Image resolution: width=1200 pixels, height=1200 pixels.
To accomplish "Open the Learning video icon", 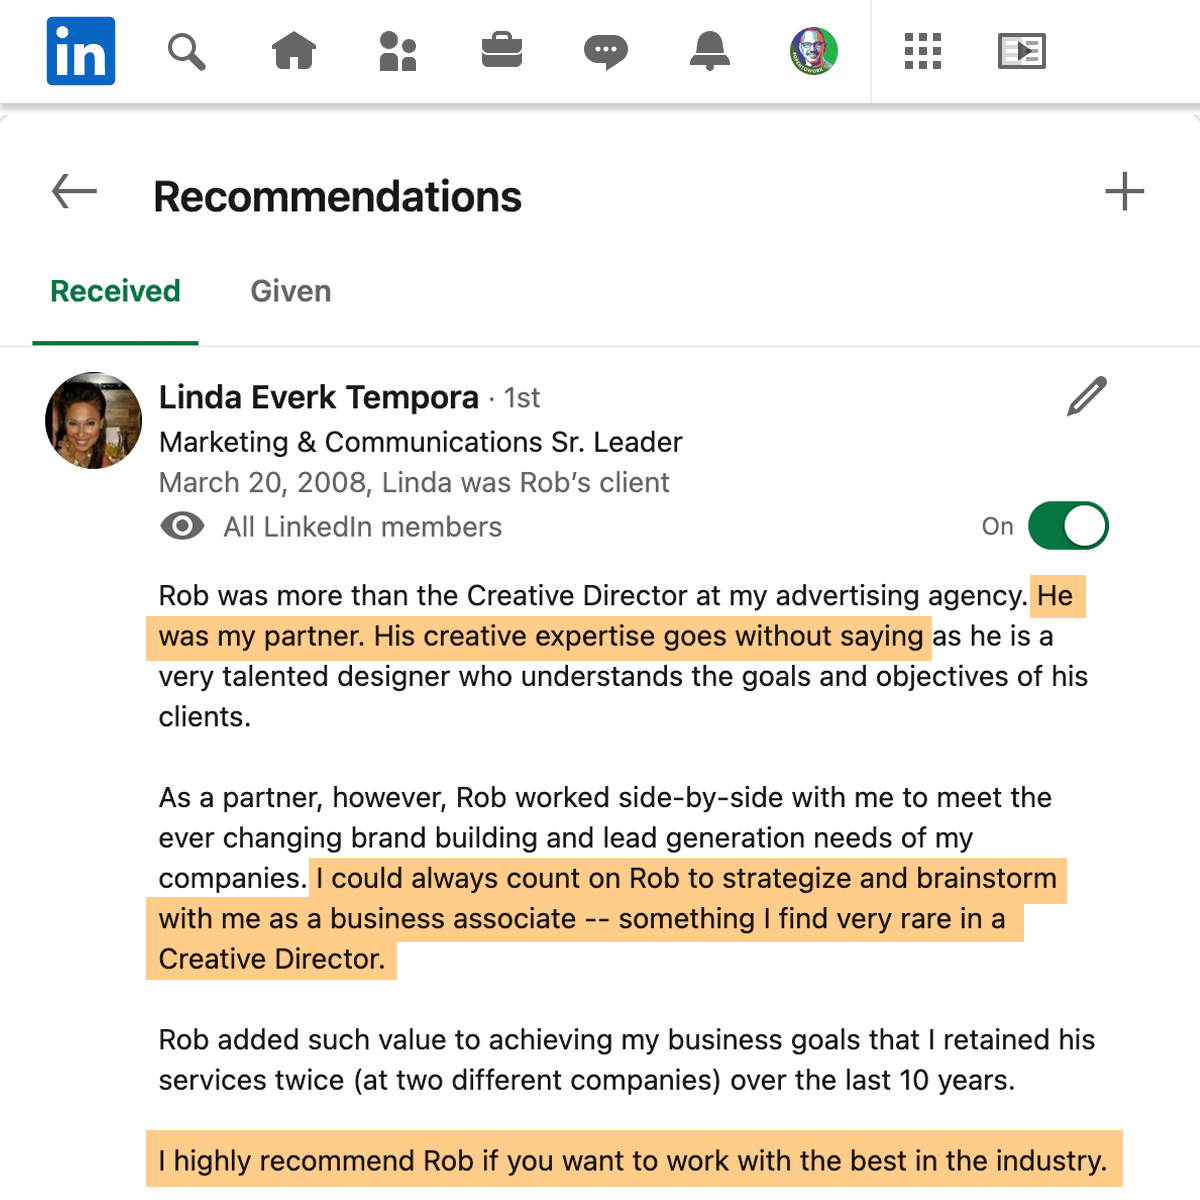I will pyautogui.click(x=1022, y=51).
